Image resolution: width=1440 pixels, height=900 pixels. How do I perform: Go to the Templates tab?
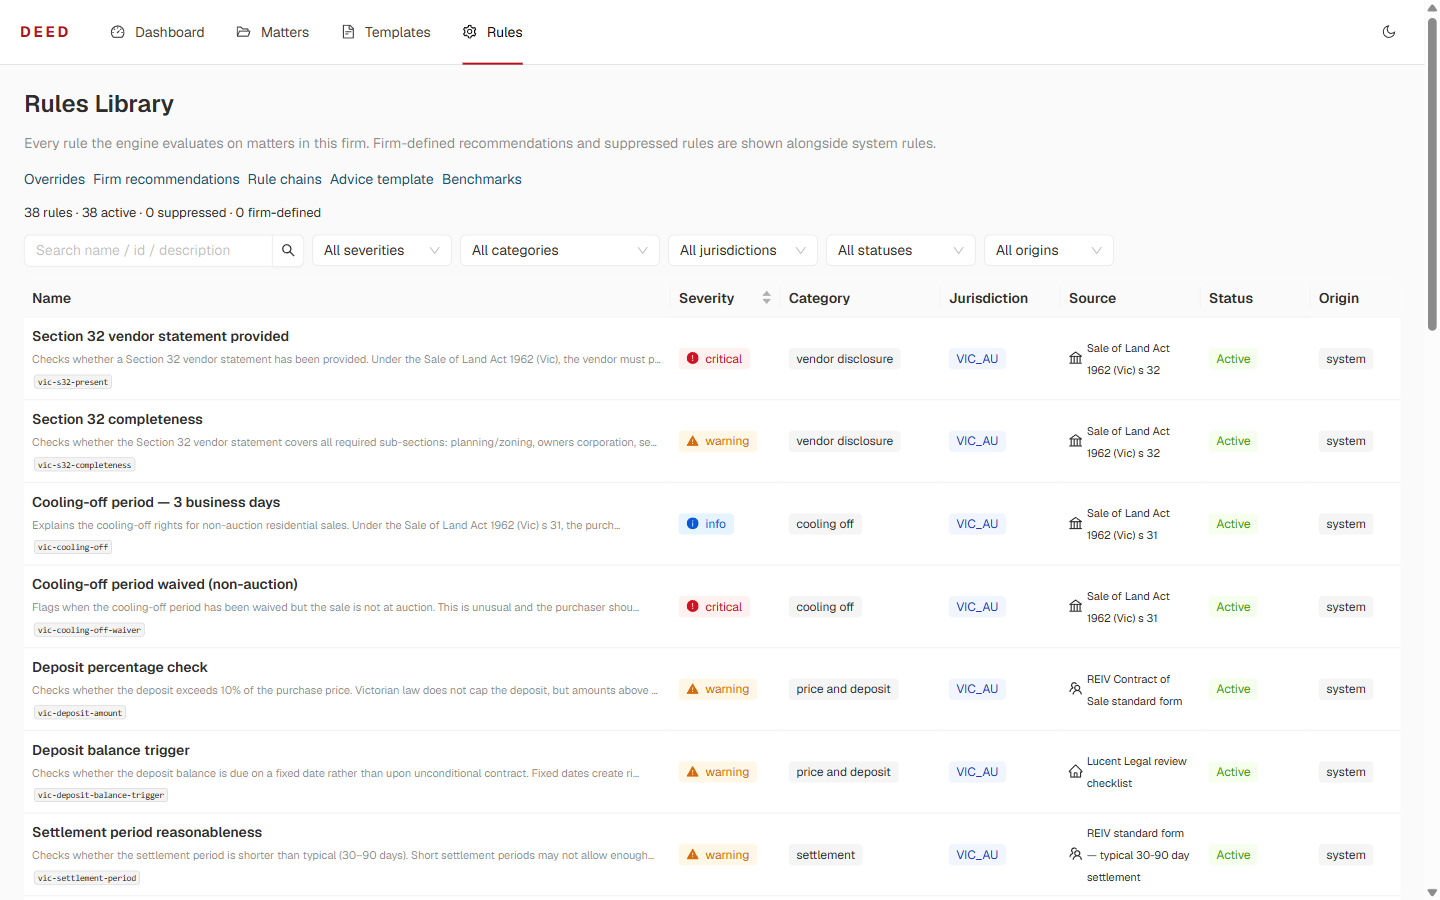click(386, 32)
